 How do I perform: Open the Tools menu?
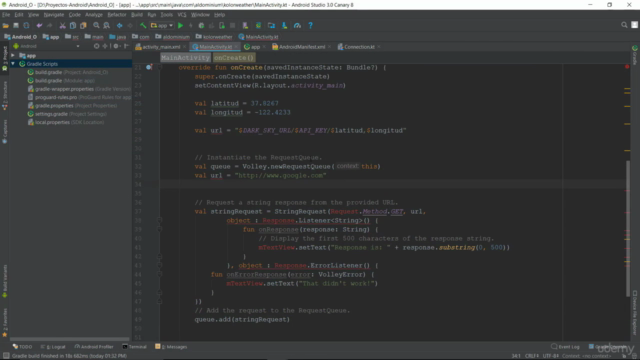[x=167, y=15]
